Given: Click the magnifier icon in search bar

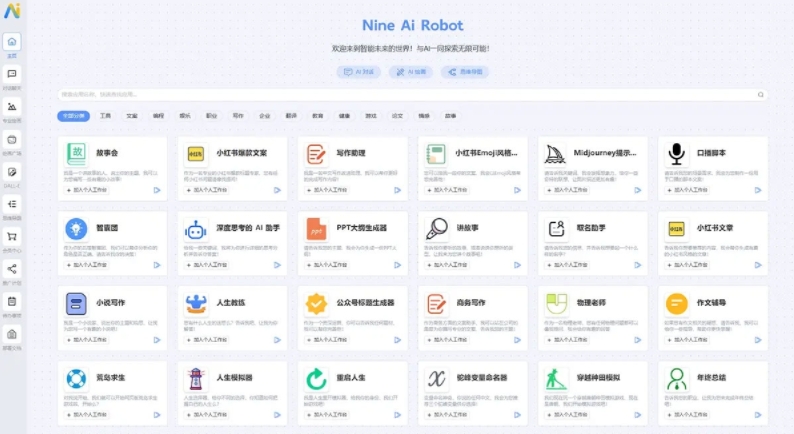Looking at the screenshot, I should (762, 94).
